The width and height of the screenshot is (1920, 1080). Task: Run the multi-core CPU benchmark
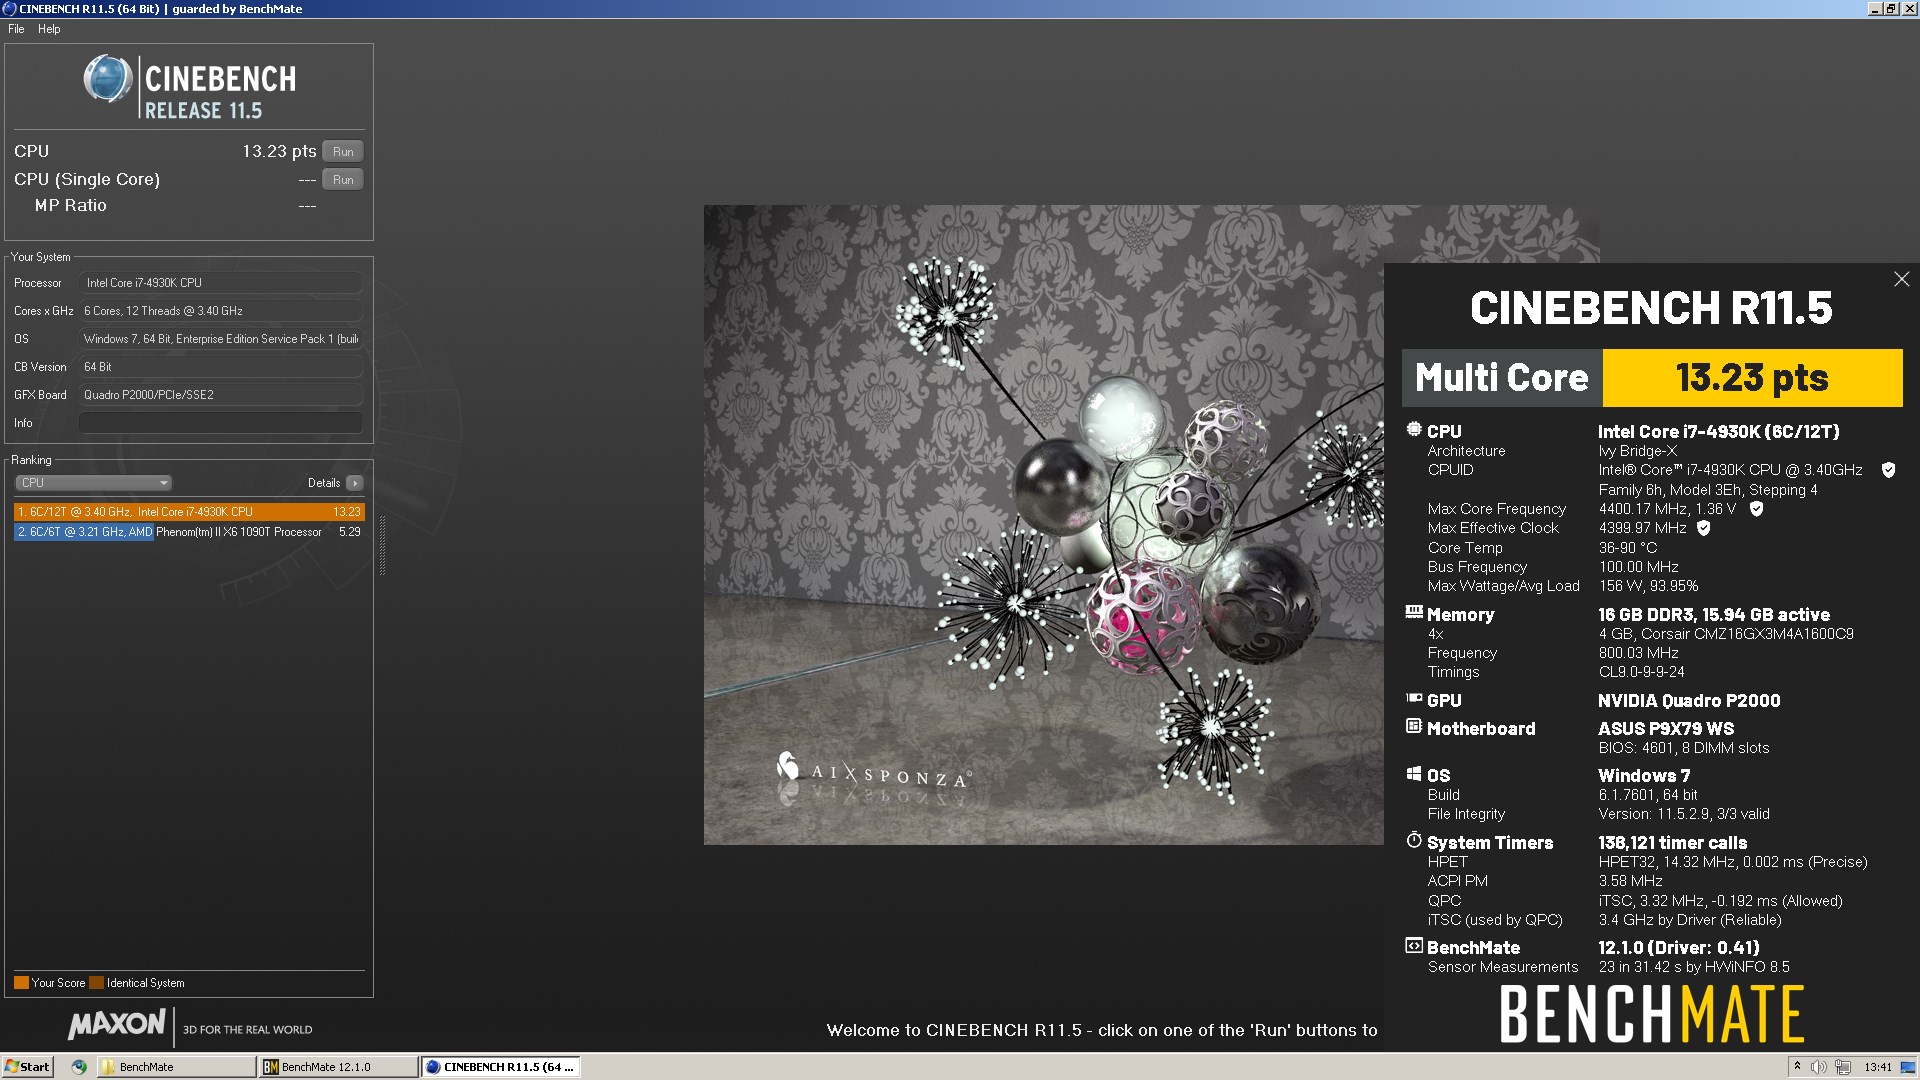click(x=343, y=151)
